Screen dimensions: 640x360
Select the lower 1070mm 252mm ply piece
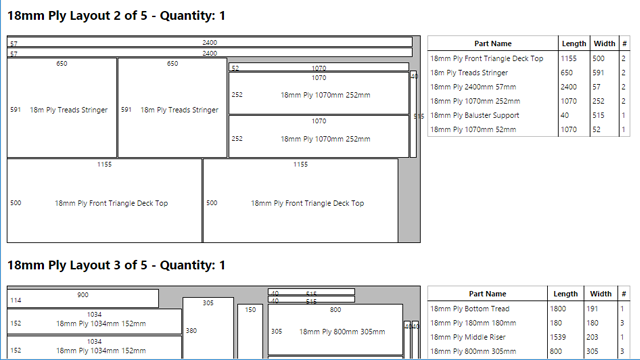319,136
